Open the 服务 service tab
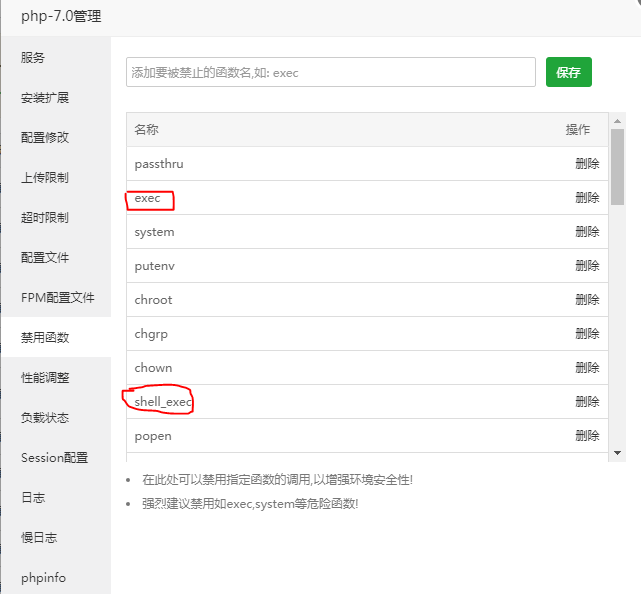Viewport: 641px width, 594px height. pos(33,58)
